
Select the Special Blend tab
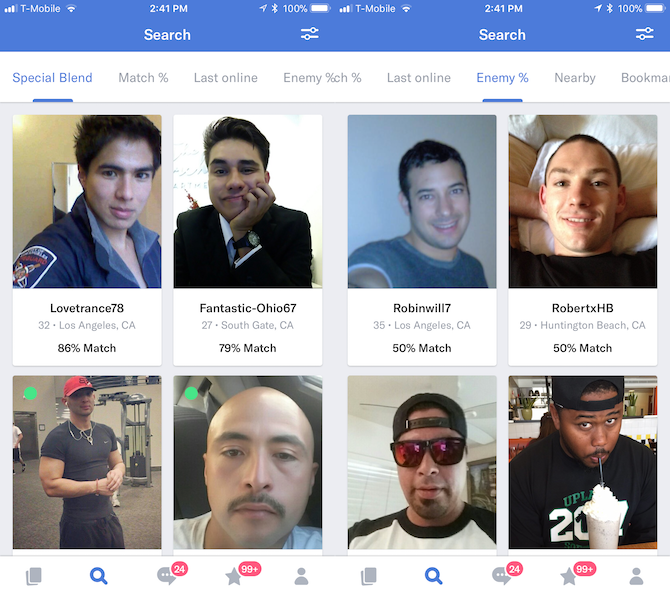(x=53, y=78)
